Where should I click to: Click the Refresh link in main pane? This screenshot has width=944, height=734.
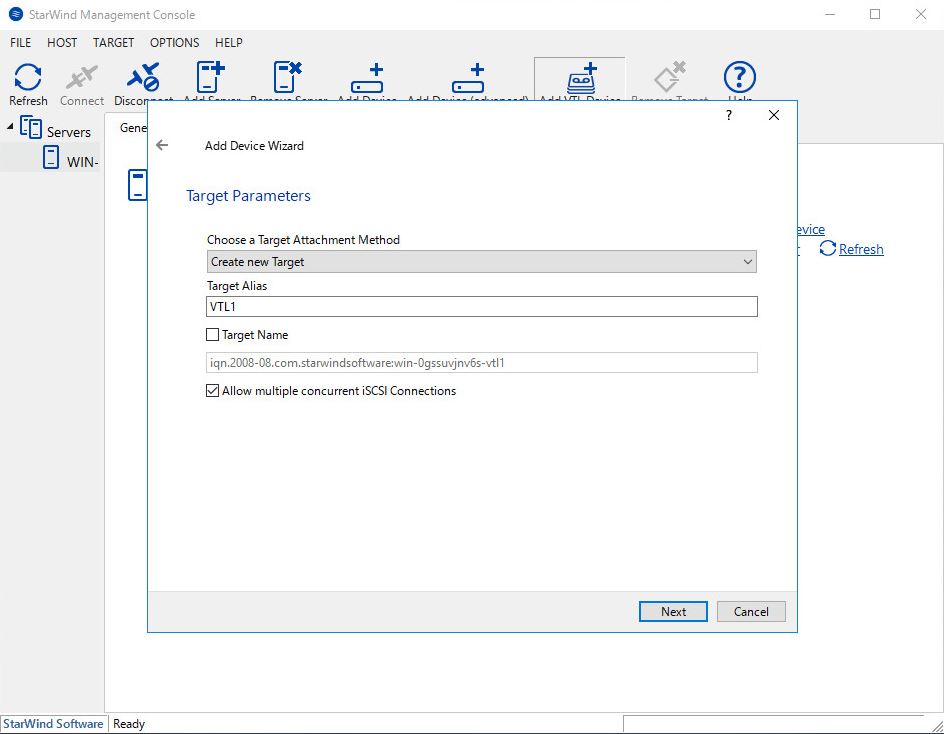(861, 249)
